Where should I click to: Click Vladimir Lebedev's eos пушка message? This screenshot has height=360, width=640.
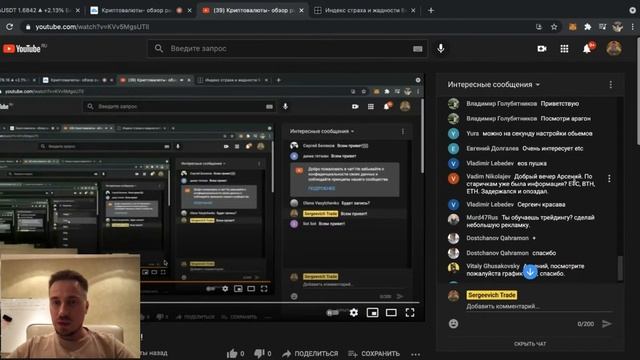coord(506,163)
